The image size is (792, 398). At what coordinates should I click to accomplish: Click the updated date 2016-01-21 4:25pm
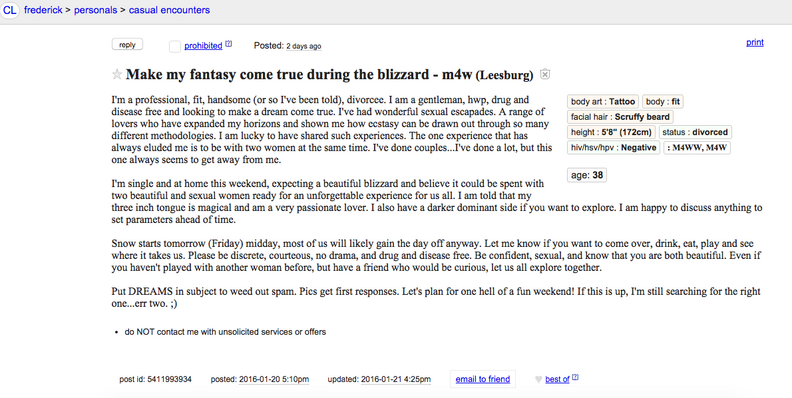point(396,379)
